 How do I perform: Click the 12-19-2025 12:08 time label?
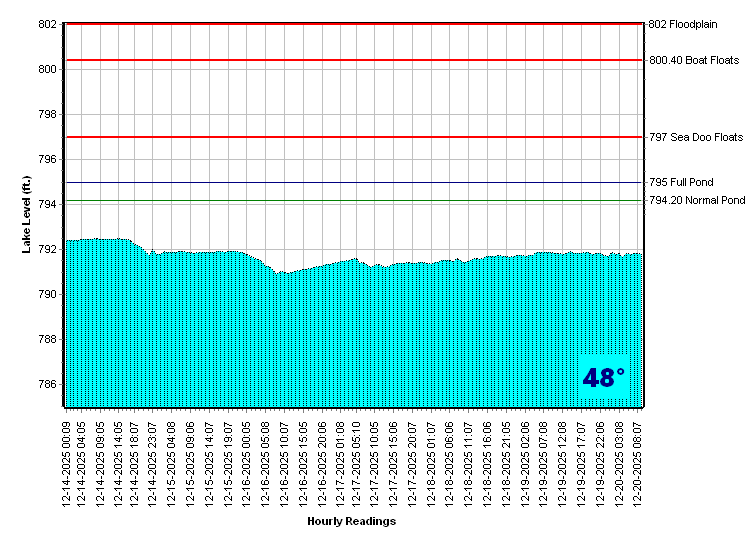(563, 459)
